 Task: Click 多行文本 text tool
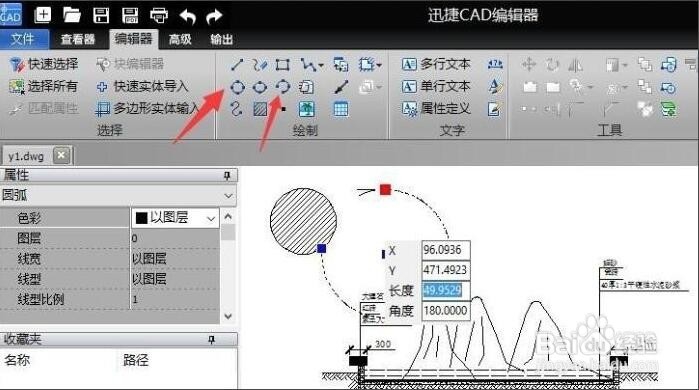pyautogui.click(x=436, y=64)
